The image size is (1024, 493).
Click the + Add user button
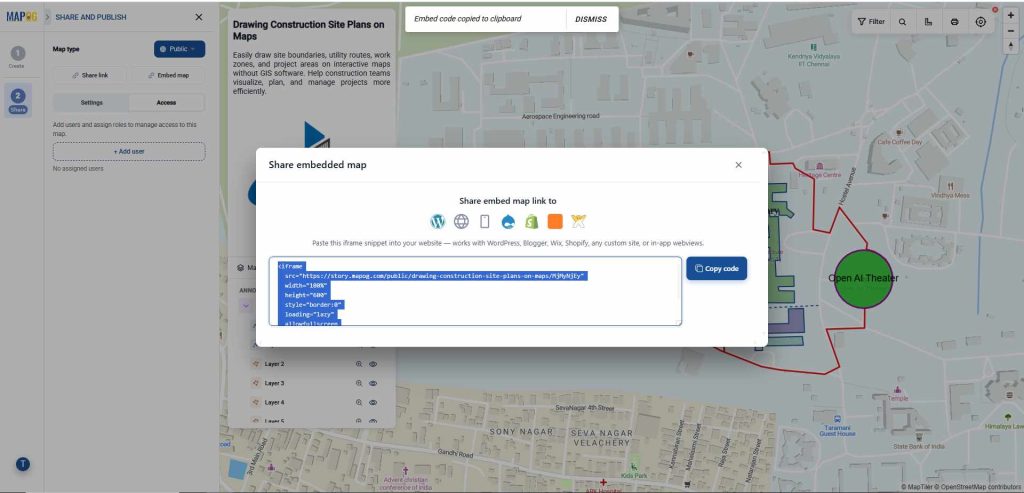[x=129, y=151]
